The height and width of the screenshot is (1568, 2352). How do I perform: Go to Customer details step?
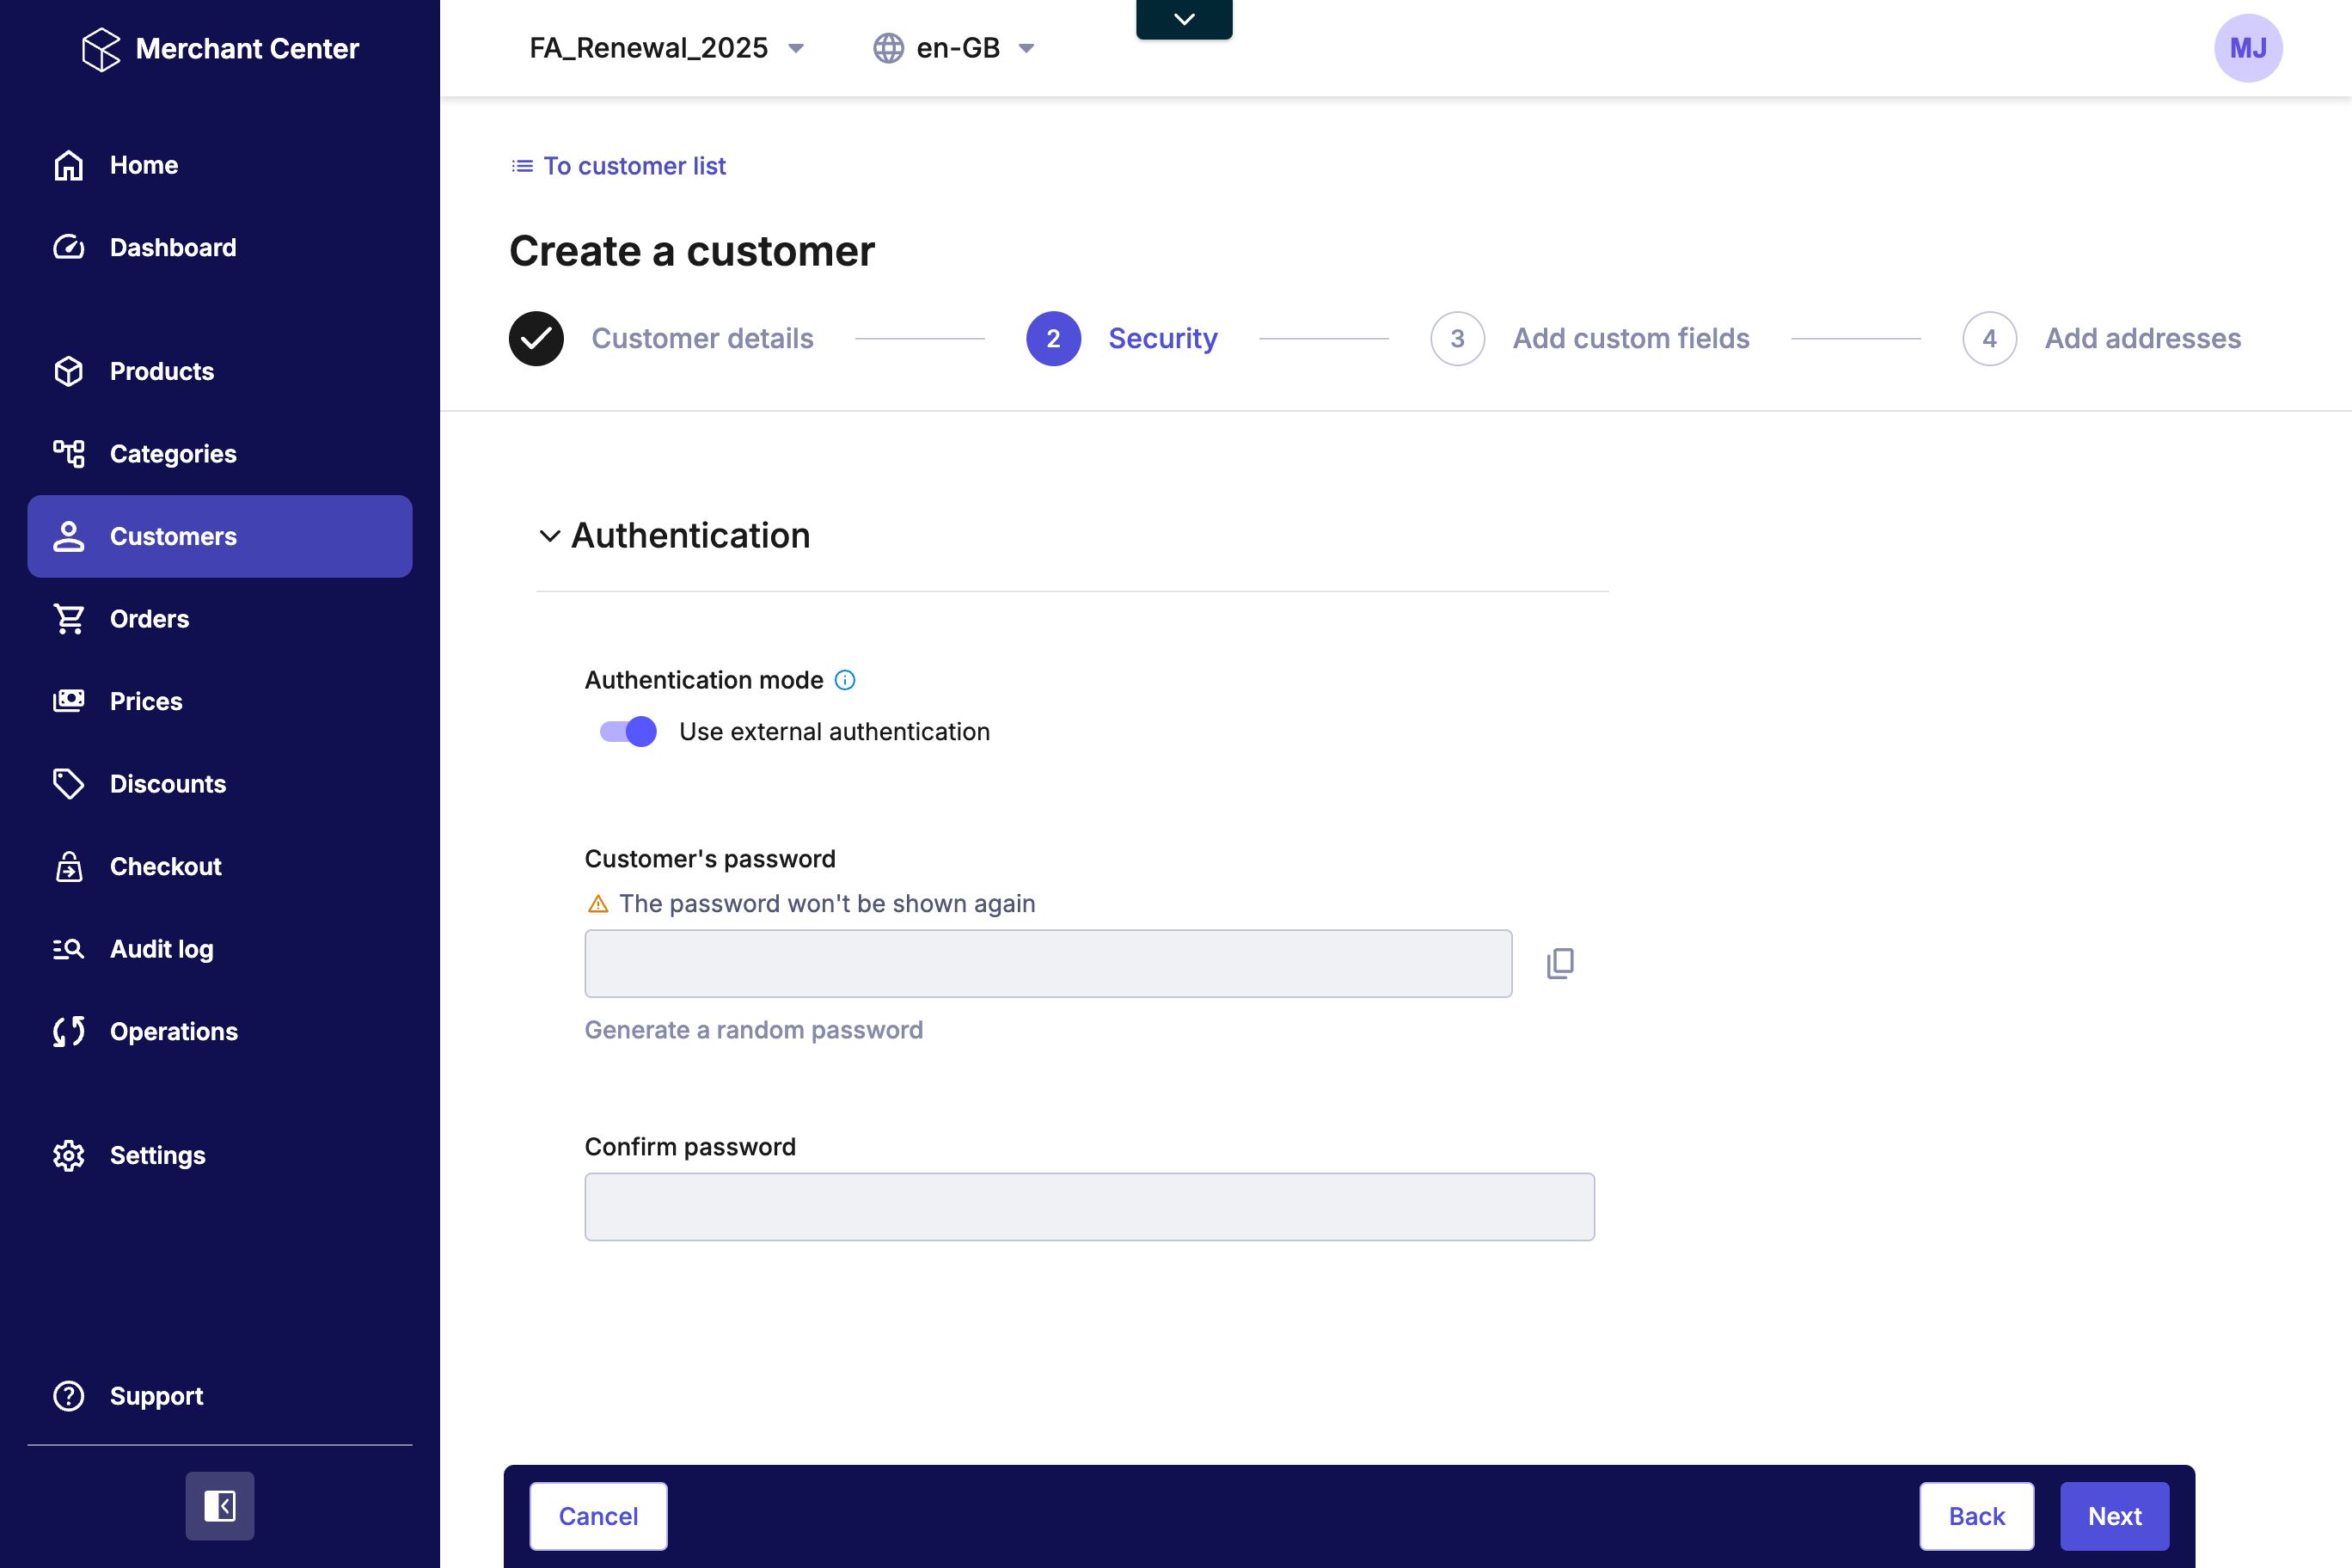coord(702,338)
